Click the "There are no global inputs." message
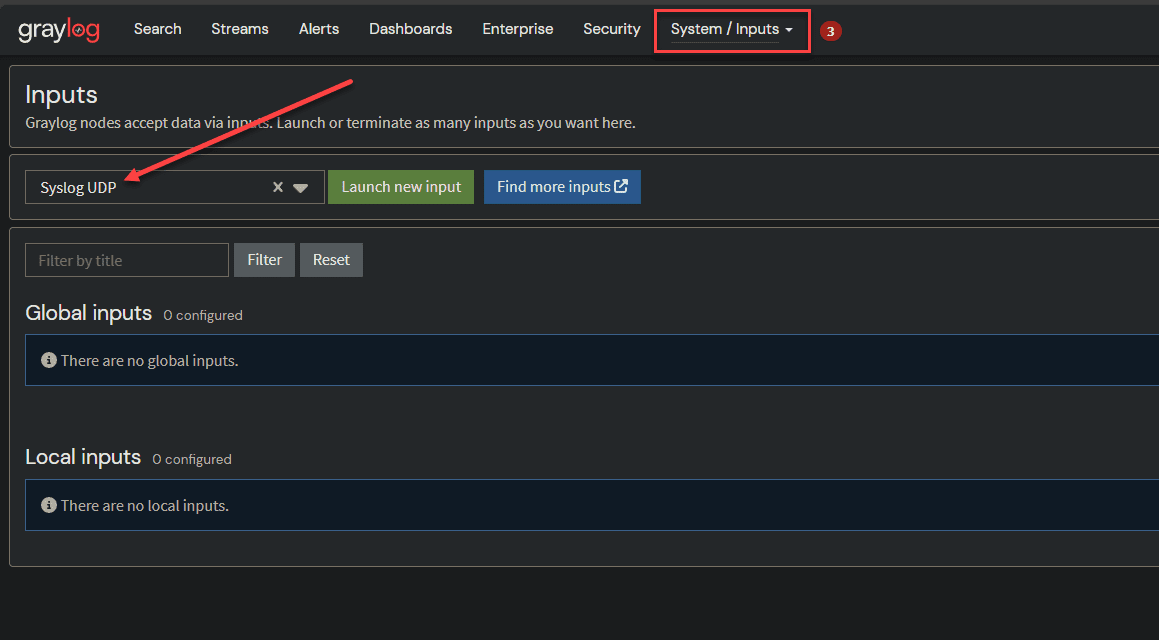The height and width of the screenshot is (640, 1159). [149, 361]
